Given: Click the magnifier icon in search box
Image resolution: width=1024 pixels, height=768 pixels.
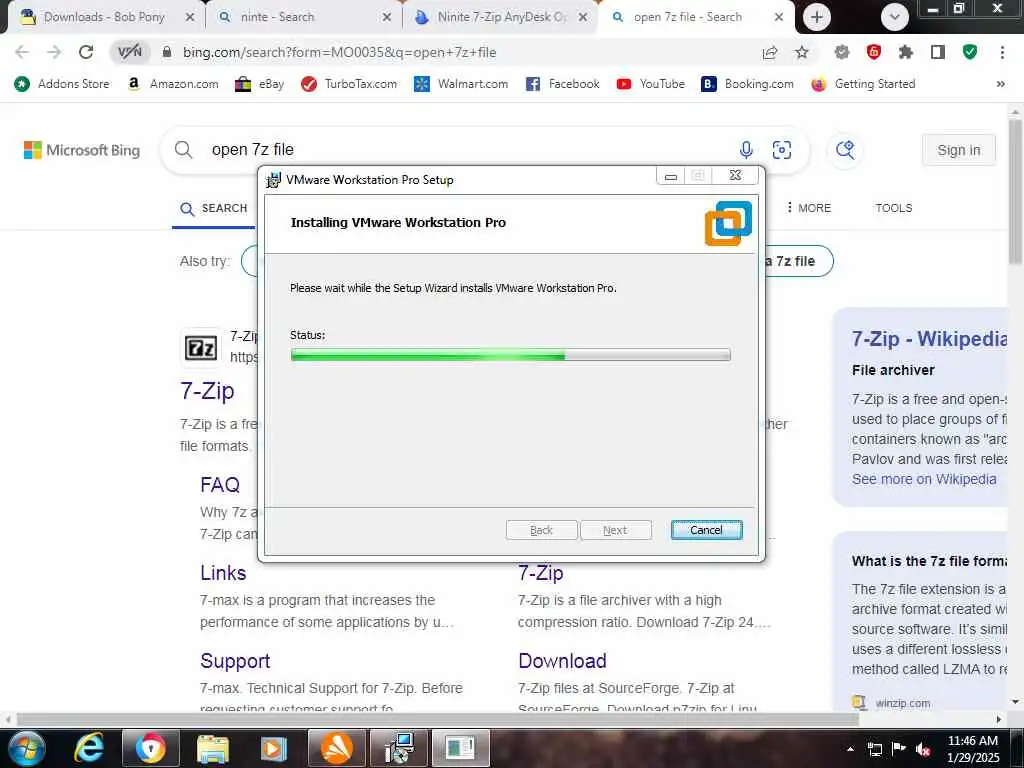Looking at the screenshot, I should point(184,150).
